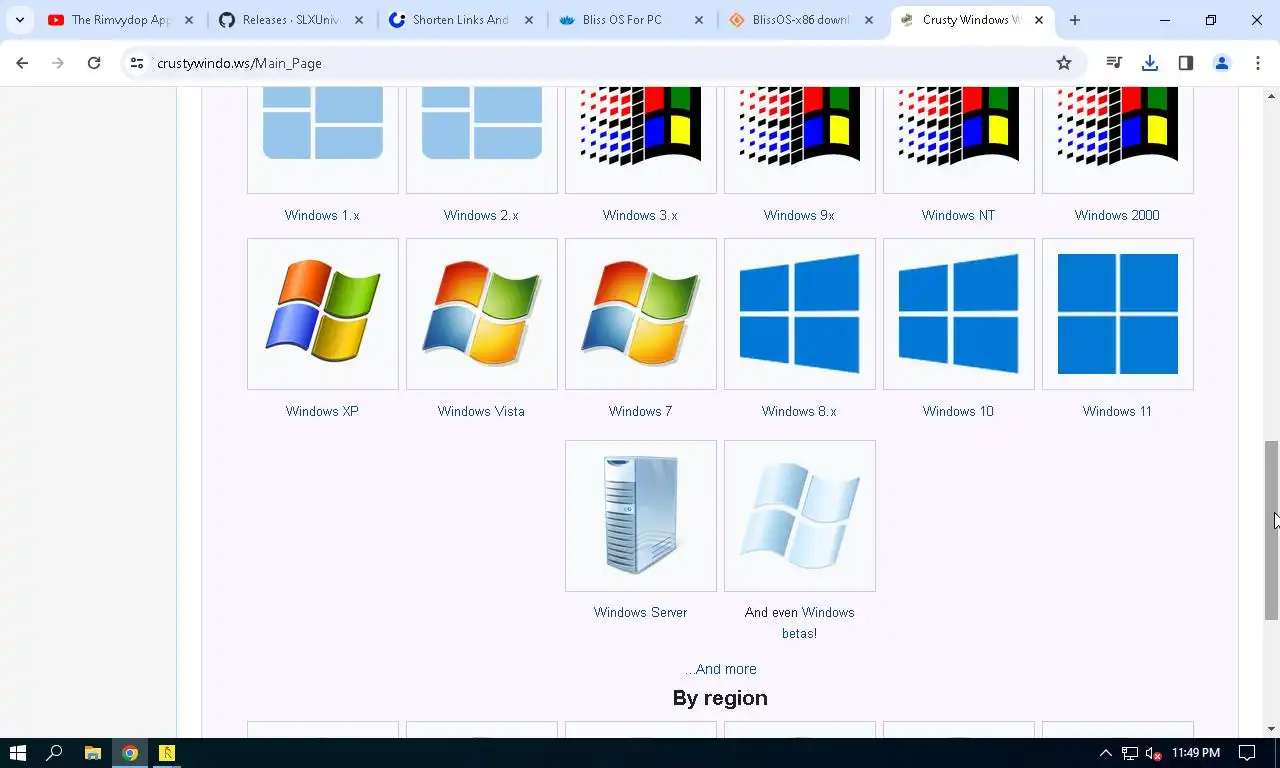Follow the Windows Server text link

pos(640,612)
